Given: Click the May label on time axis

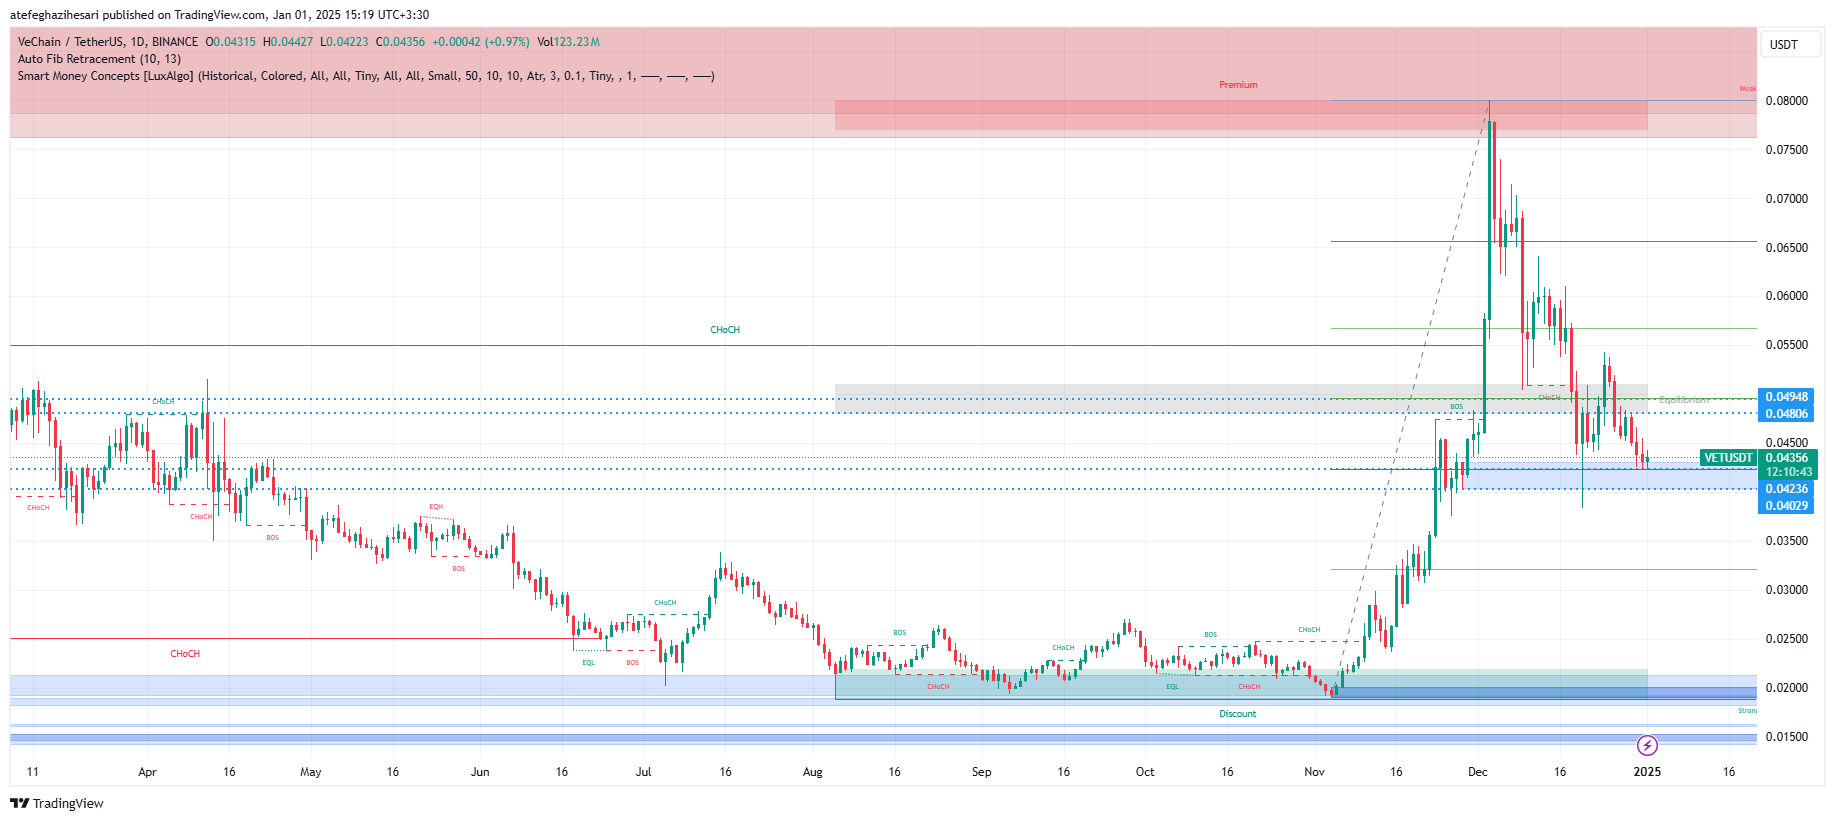Looking at the screenshot, I should [x=311, y=772].
